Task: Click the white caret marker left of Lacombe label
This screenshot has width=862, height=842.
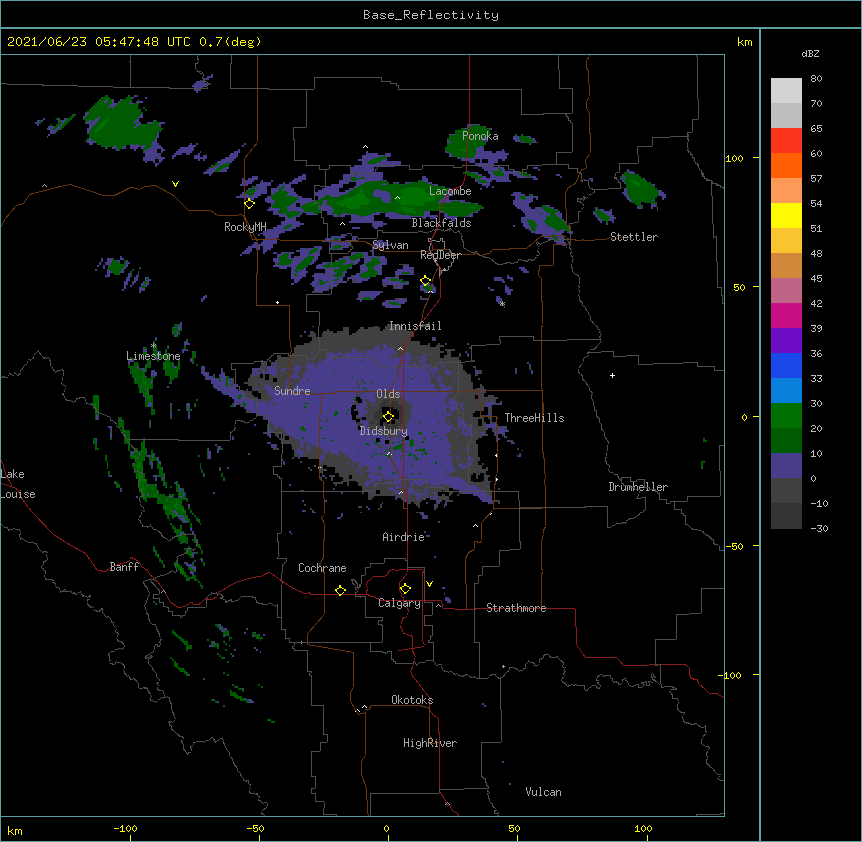Action: click(x=397, y=198)
